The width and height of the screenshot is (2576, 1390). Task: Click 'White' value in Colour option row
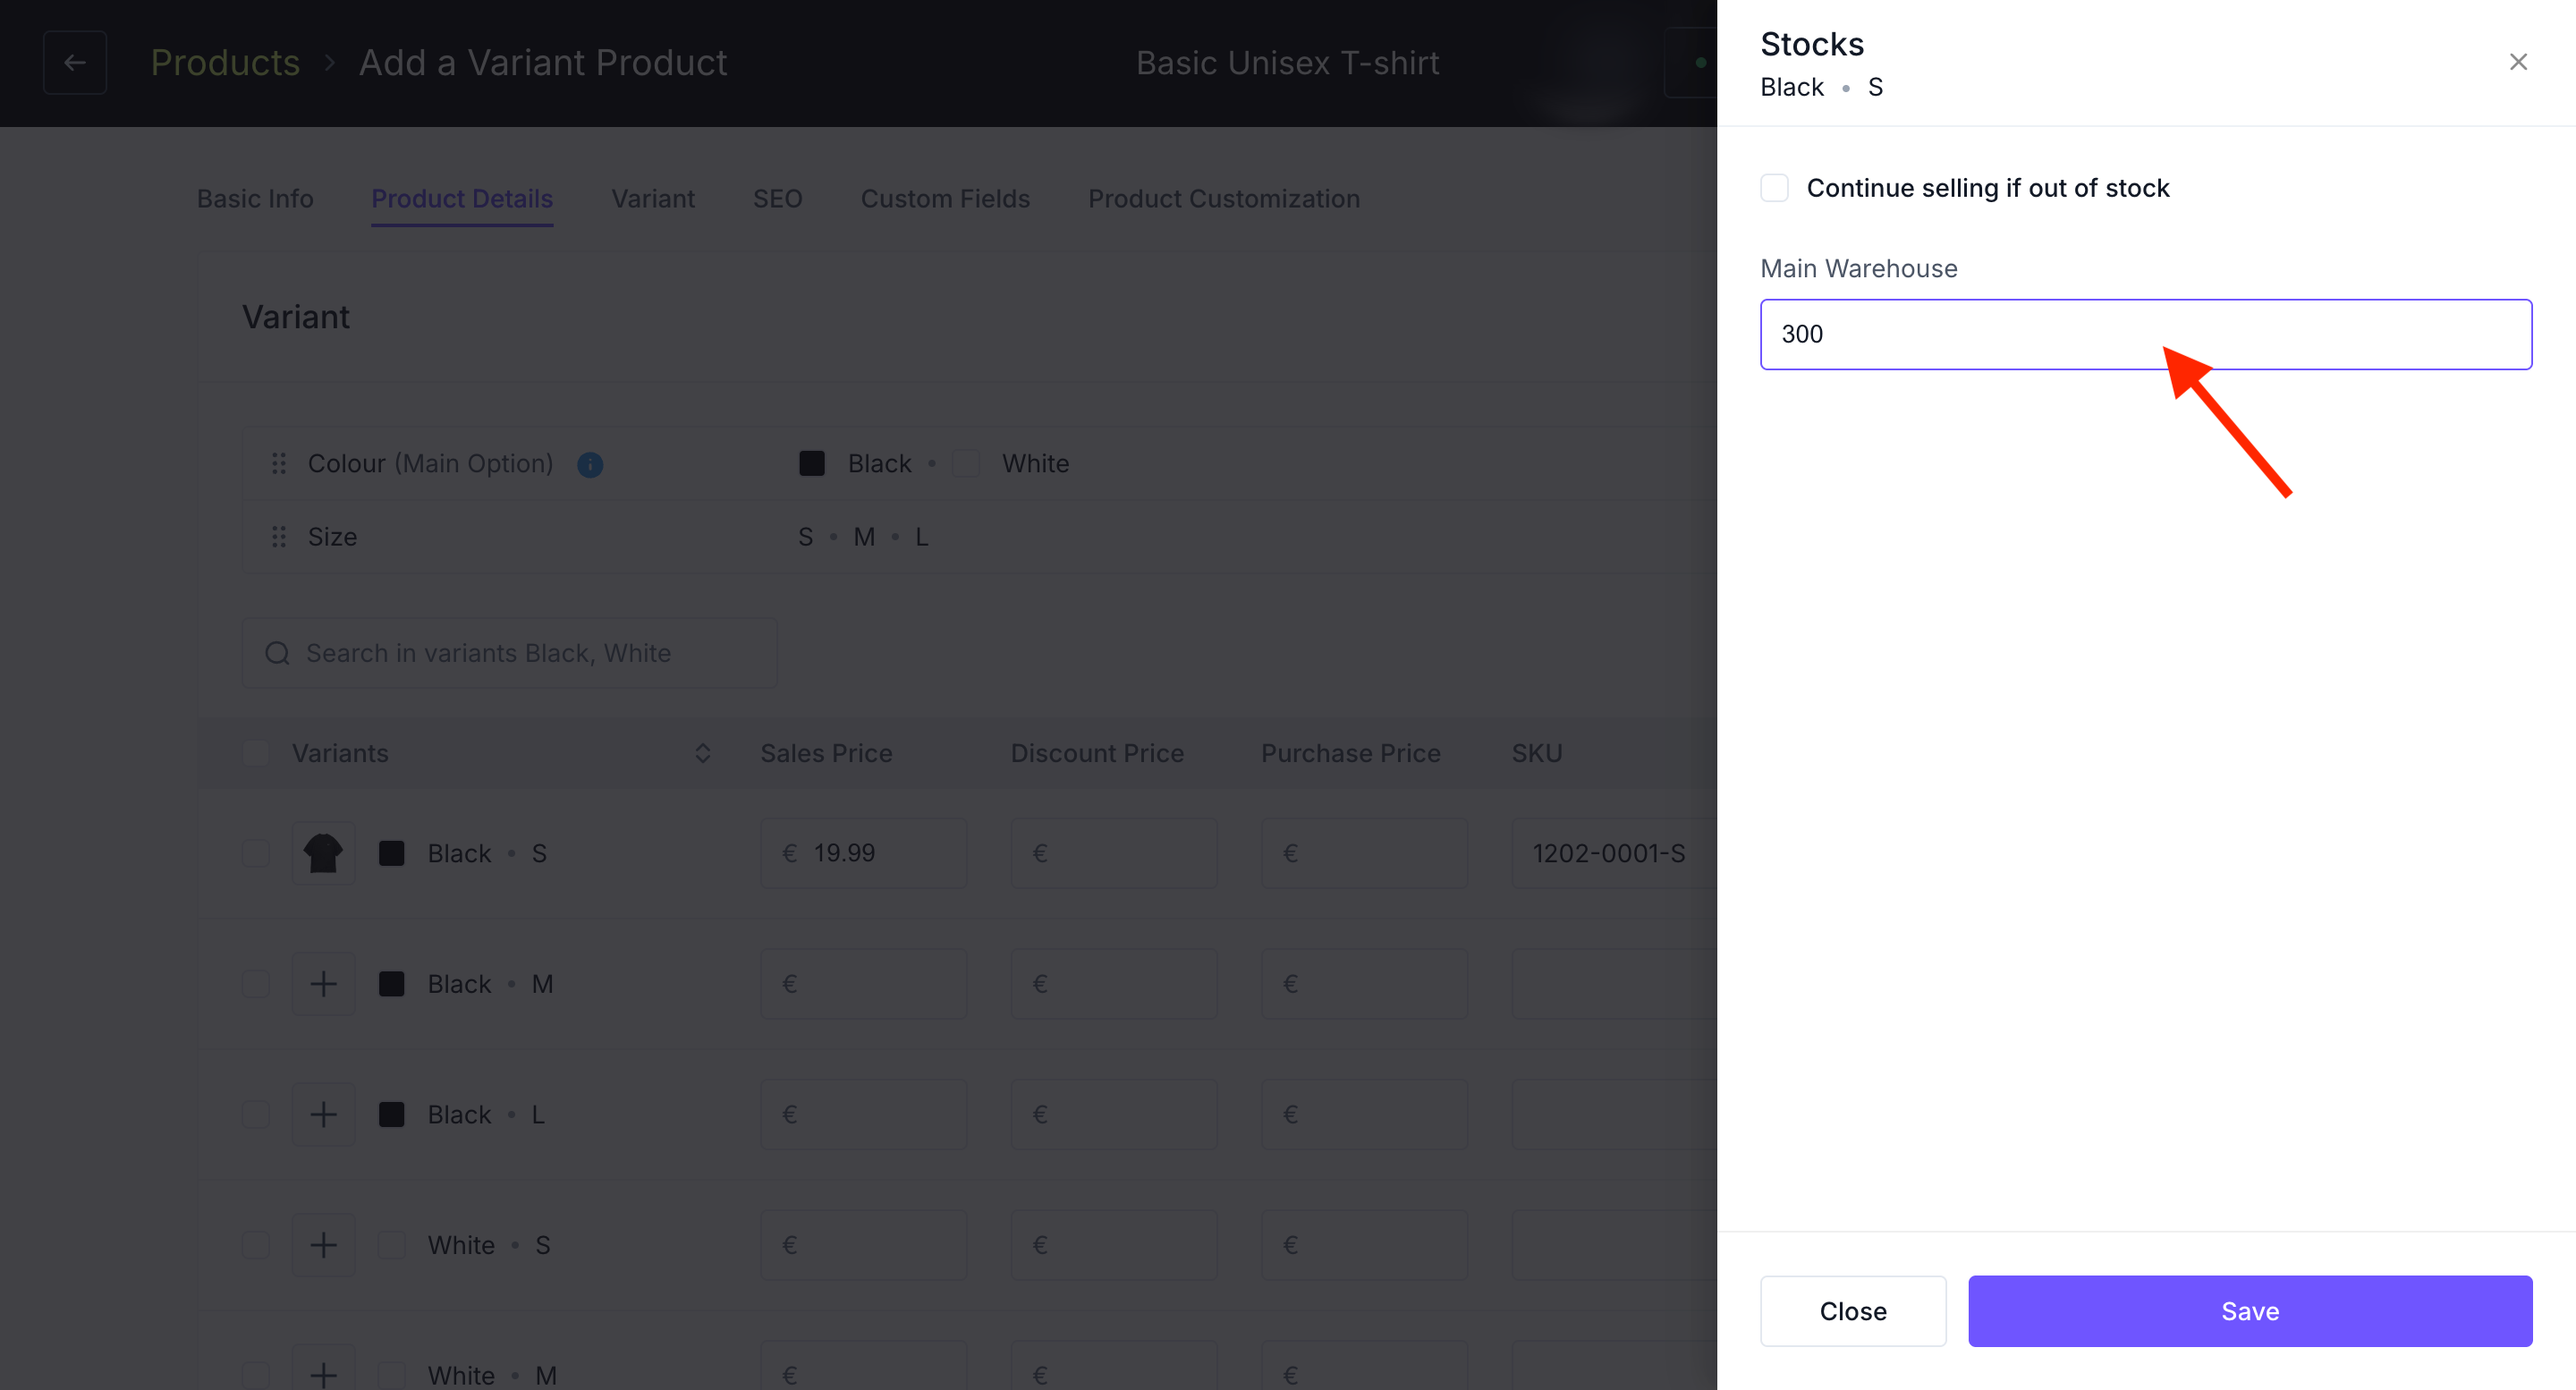1035,463
